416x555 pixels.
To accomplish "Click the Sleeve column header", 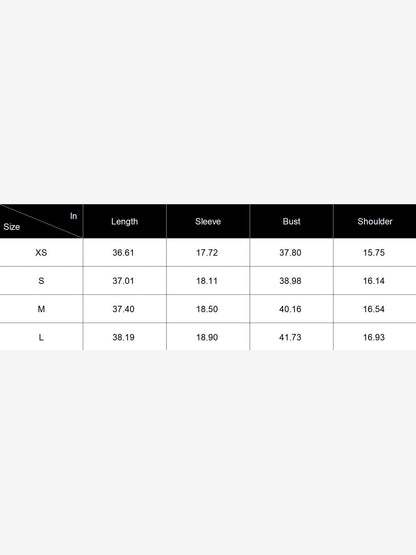I will click(208, 222).
